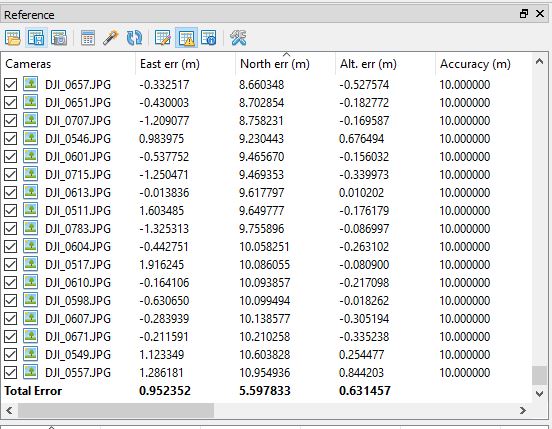
Task: Click the Import reference icon
Action: 13,38
